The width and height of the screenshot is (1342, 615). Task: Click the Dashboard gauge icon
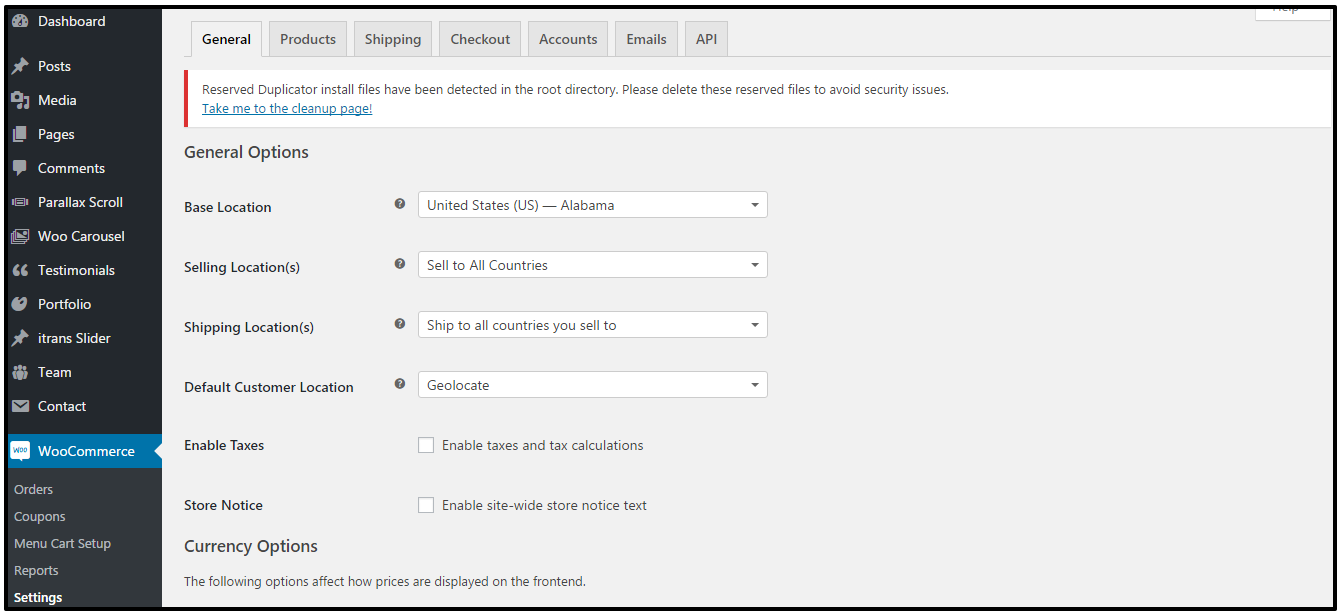tap(20, 21)
